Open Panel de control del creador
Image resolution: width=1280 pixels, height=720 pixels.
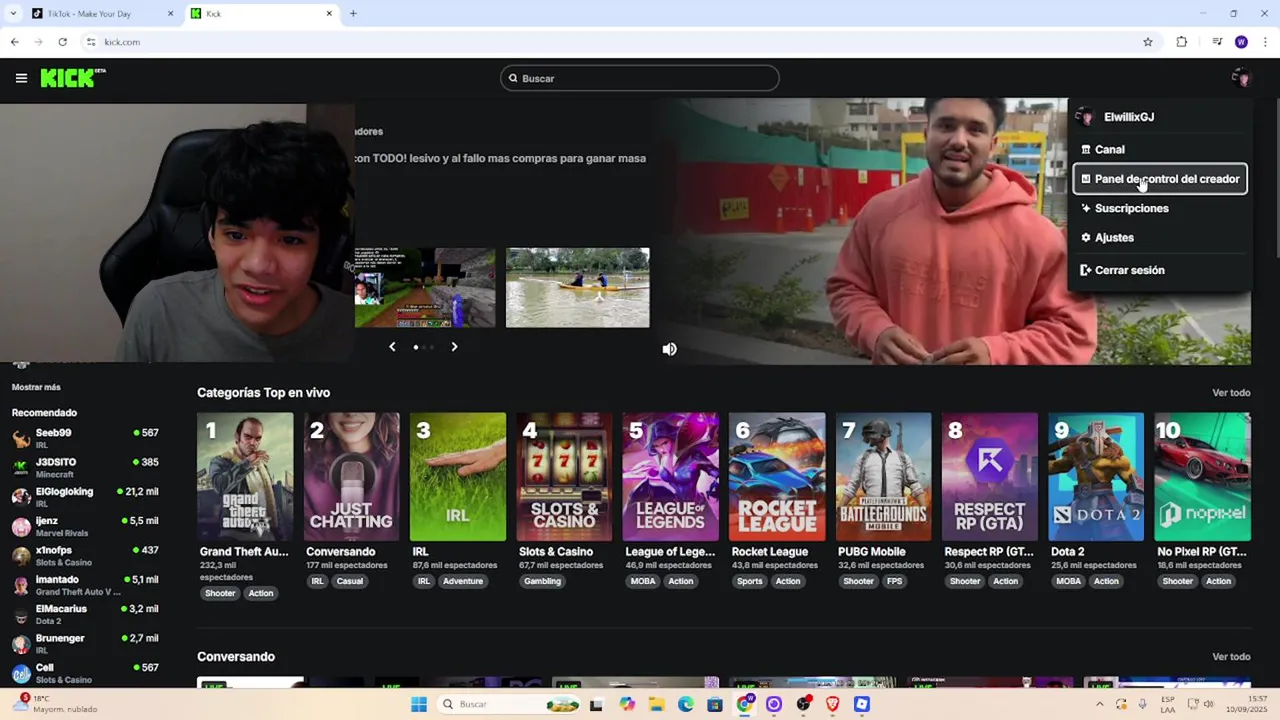click(x=1159, y=179)
